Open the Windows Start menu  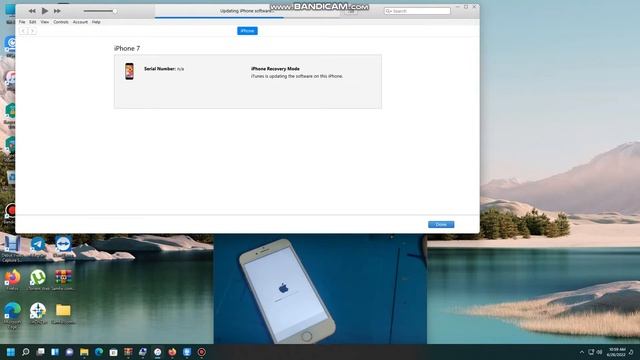tap(11, 352)
